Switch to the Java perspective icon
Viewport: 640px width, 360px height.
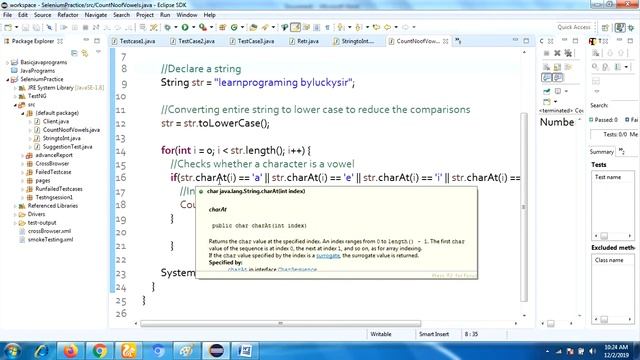(x=620, y=27)
